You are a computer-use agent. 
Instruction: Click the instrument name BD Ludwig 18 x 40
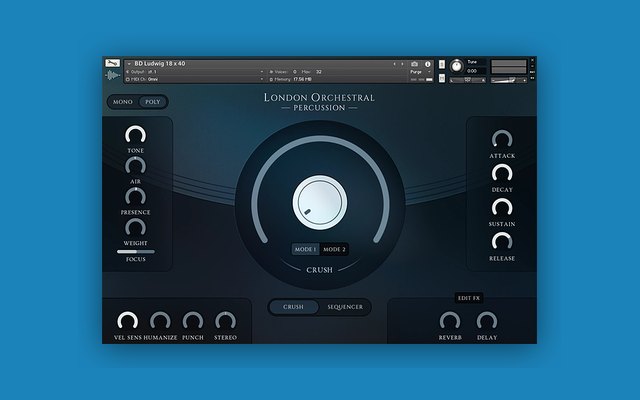[160, 64]
